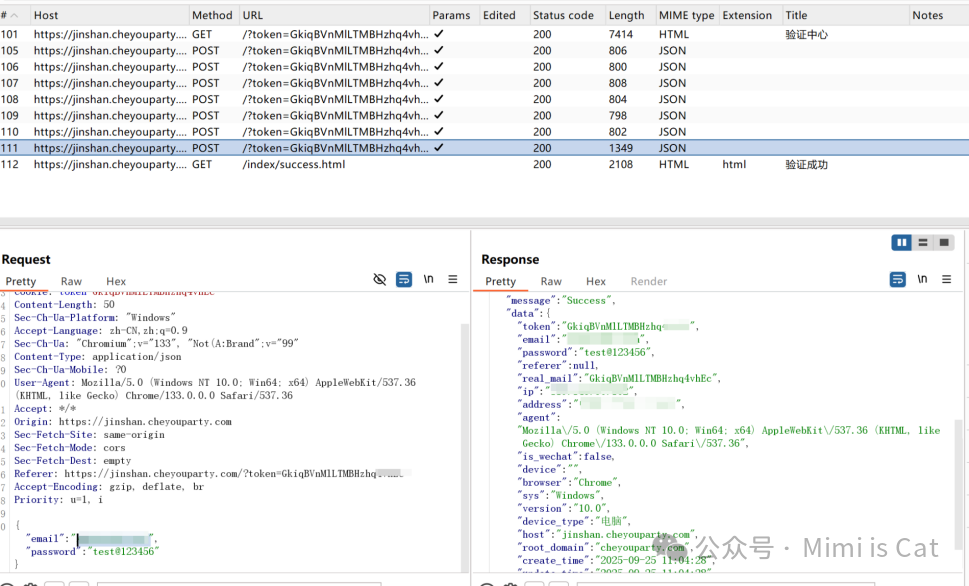Click the \n newline icon in Response panel

(922, 279)
